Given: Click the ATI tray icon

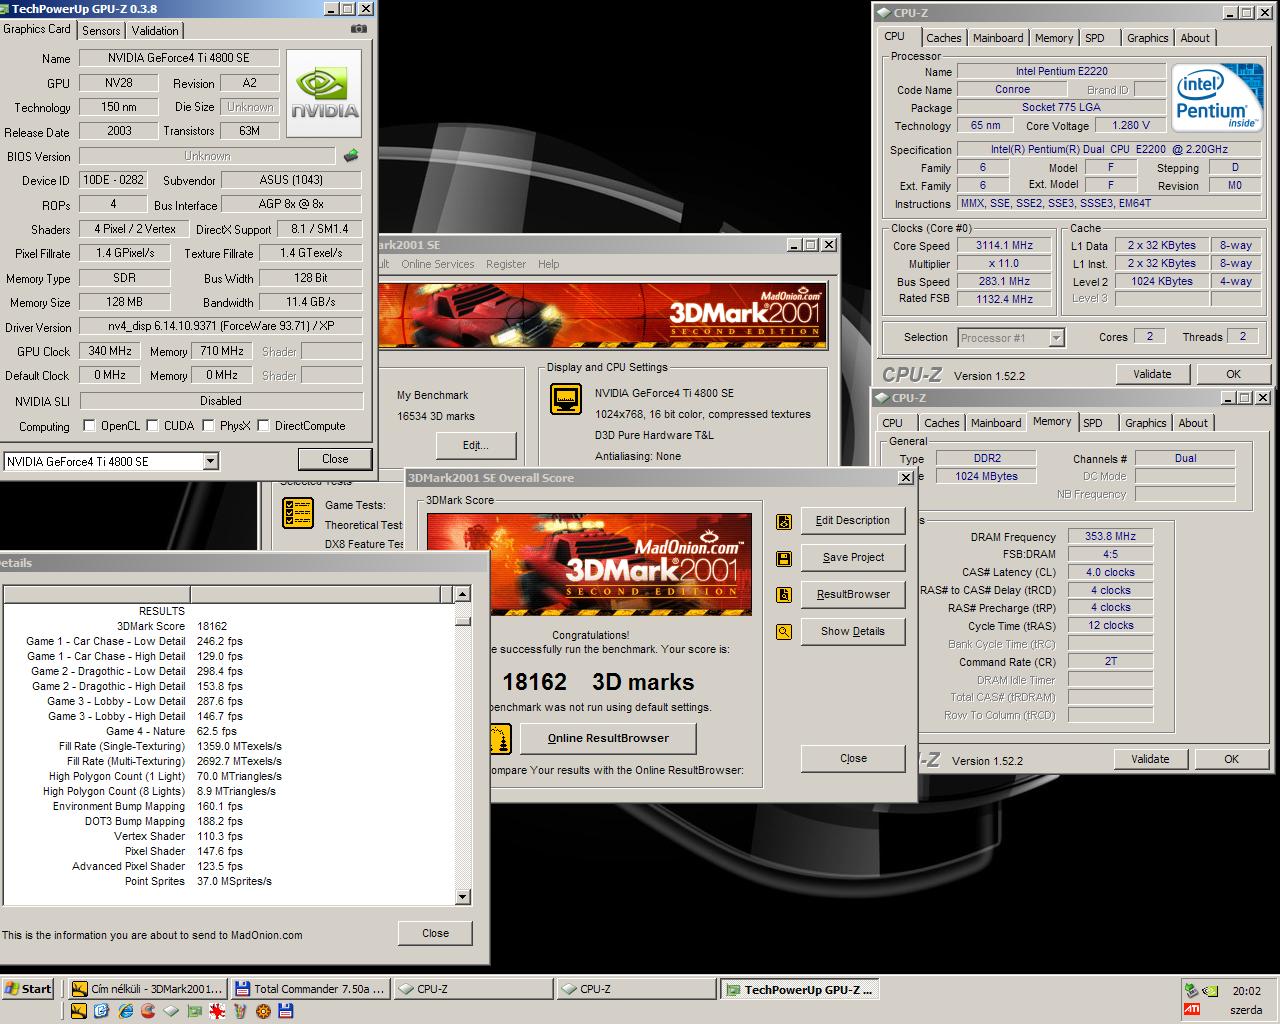Looking at the screenshot, I should click(1192, 1009).
